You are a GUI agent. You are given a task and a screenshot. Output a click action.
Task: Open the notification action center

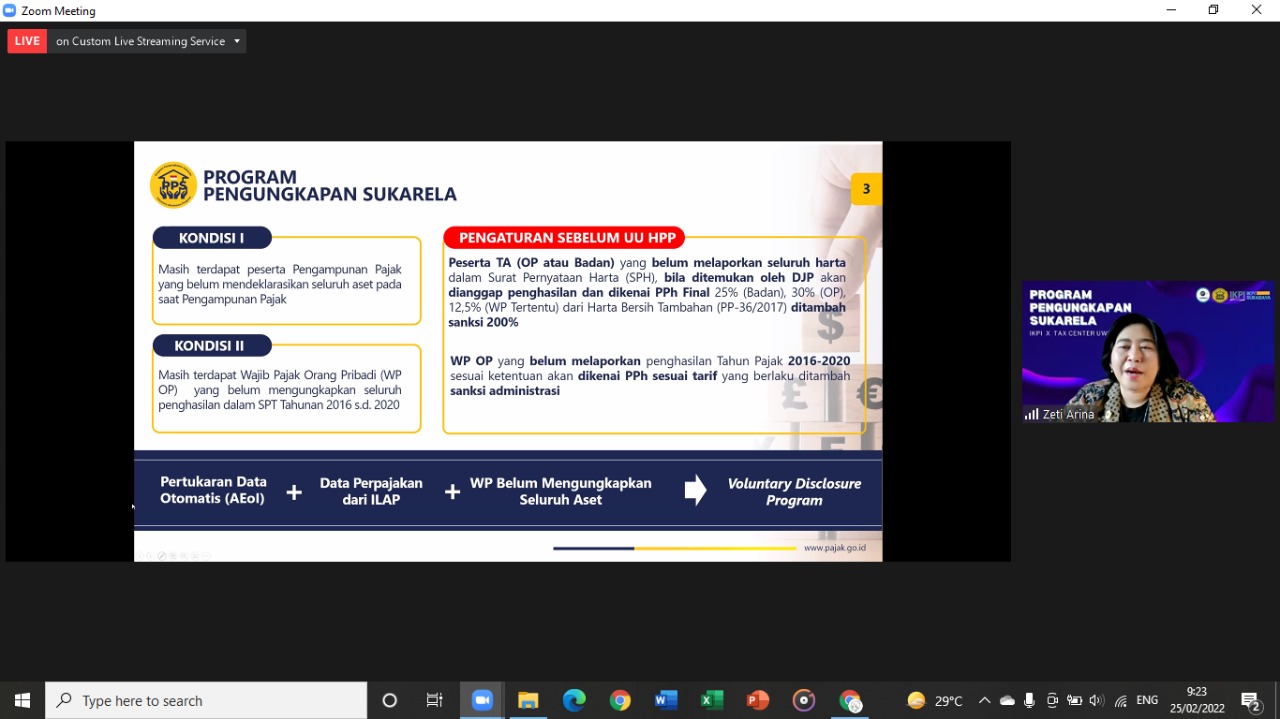pos(1251,700)
